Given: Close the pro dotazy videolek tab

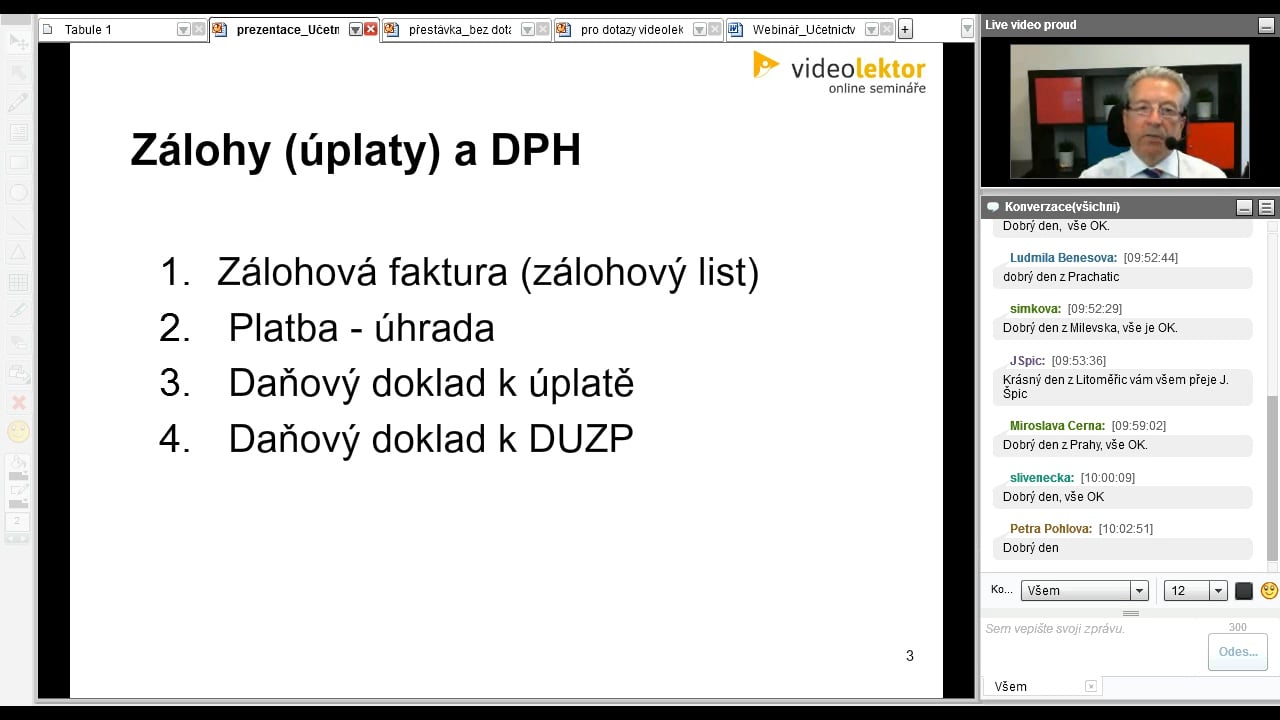Looking at the screenshot, I should pos(715,30).
